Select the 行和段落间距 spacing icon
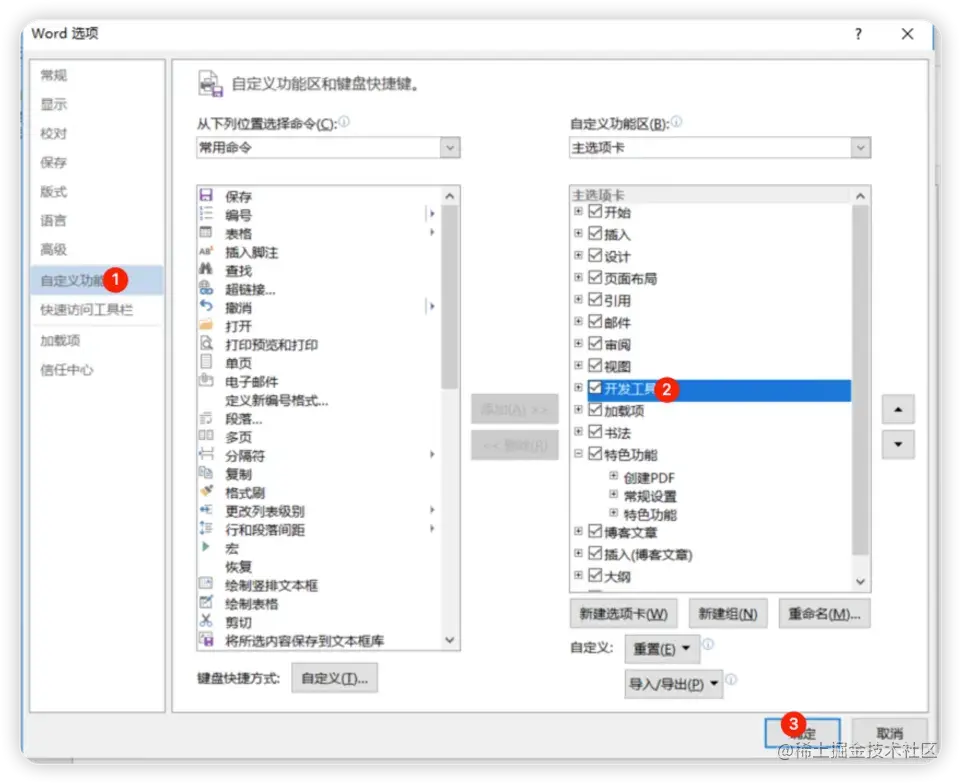Screen dimensions: 960x783 tap(206, 528)
